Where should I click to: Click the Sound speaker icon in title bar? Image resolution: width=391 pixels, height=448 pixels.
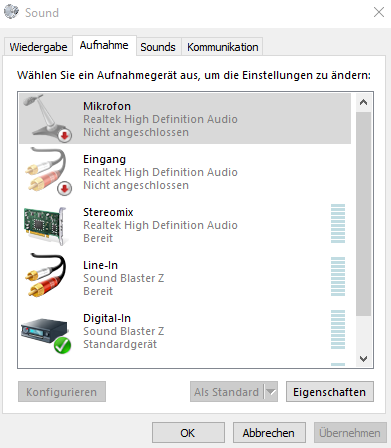[12, 12]
